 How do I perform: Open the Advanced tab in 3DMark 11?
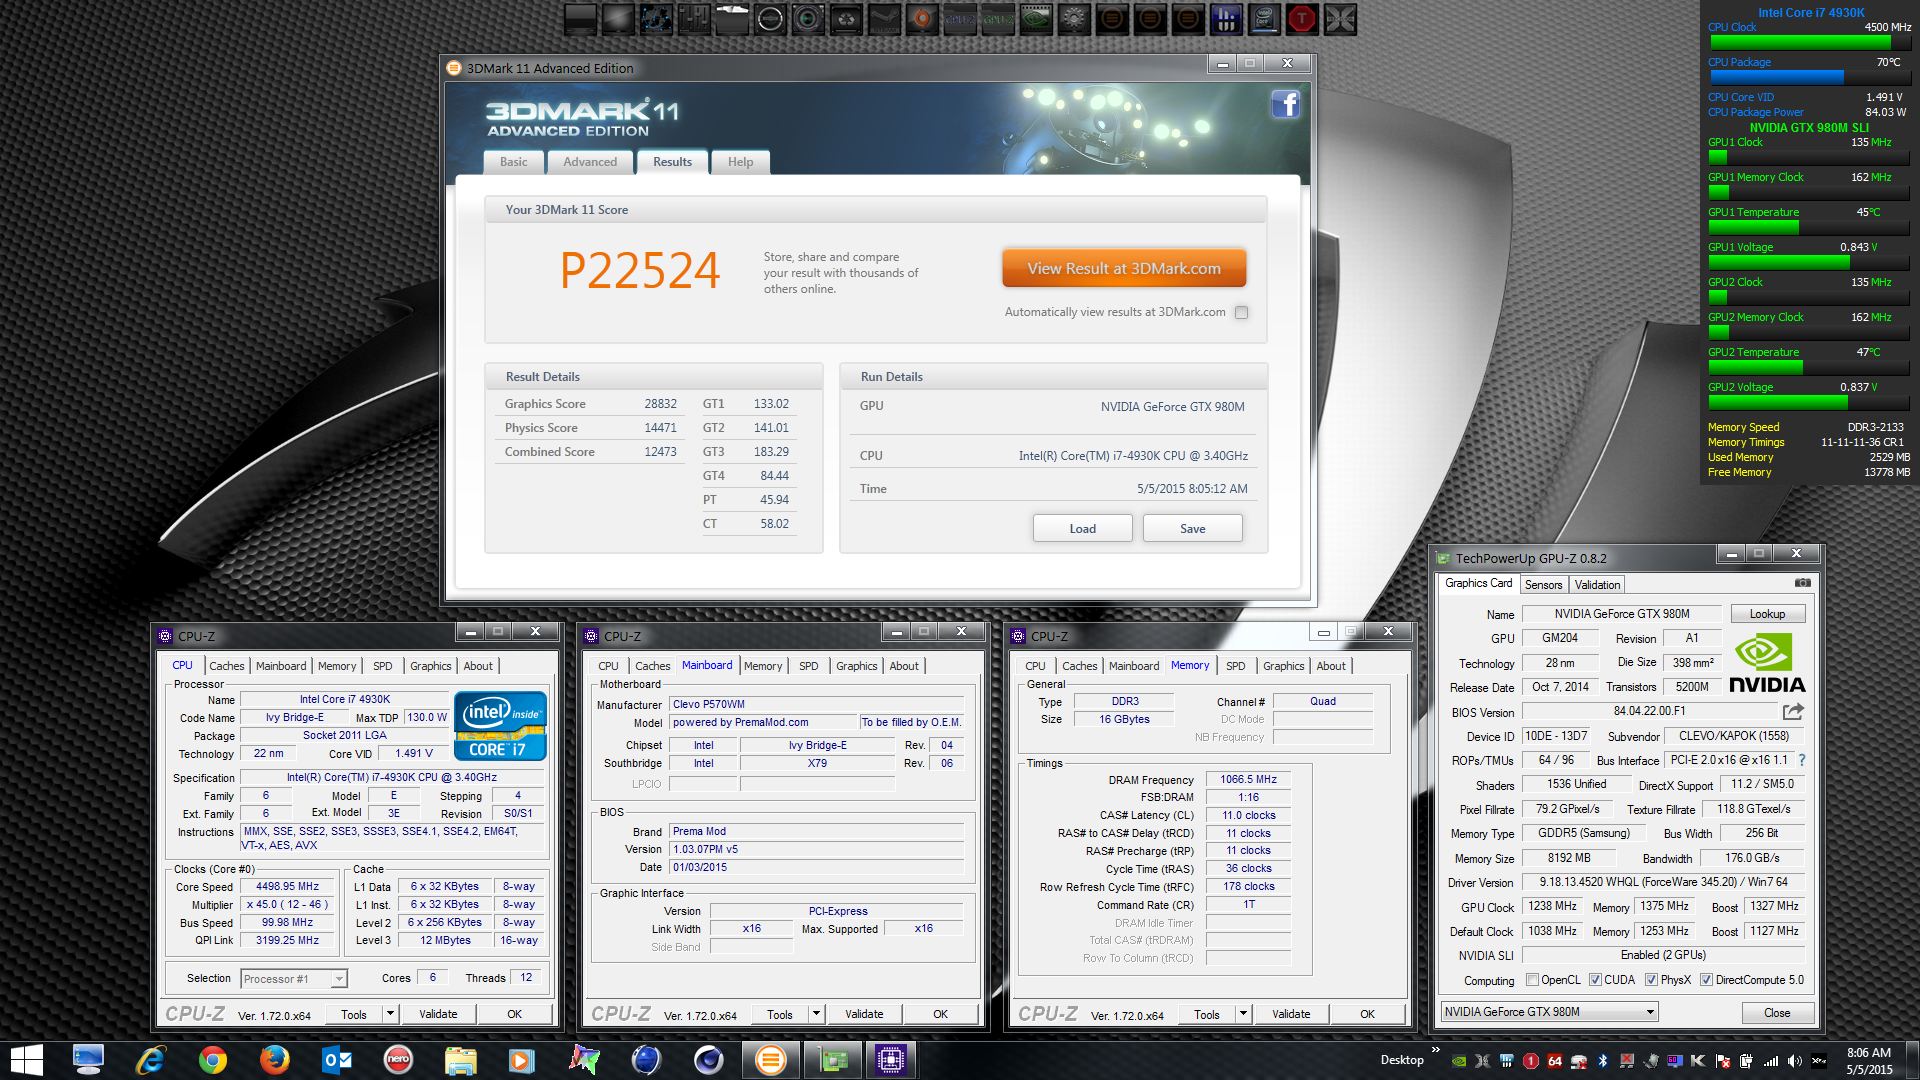click(589, 162)
